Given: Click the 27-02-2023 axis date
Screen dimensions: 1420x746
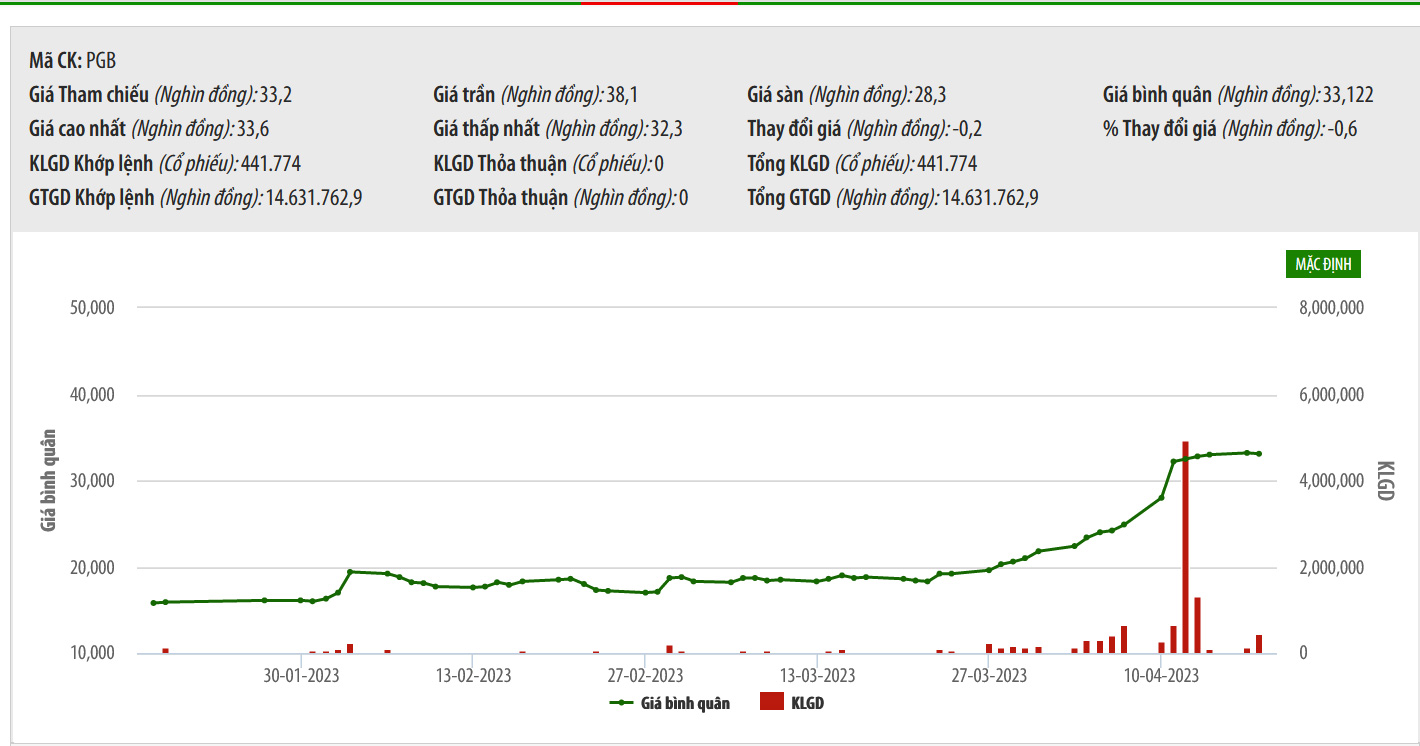Looking at the screenshot, I should (x=645, y=676).
